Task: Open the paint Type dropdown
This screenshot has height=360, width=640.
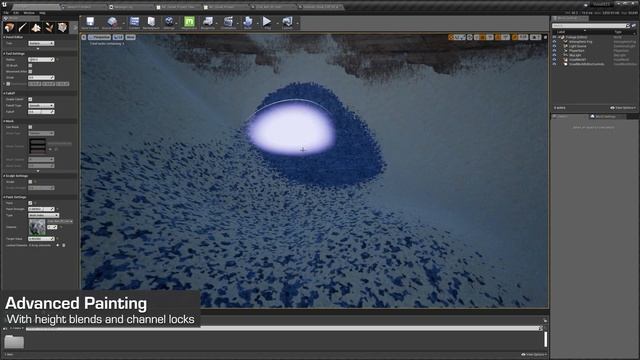Action: click(x=43, y=215)
